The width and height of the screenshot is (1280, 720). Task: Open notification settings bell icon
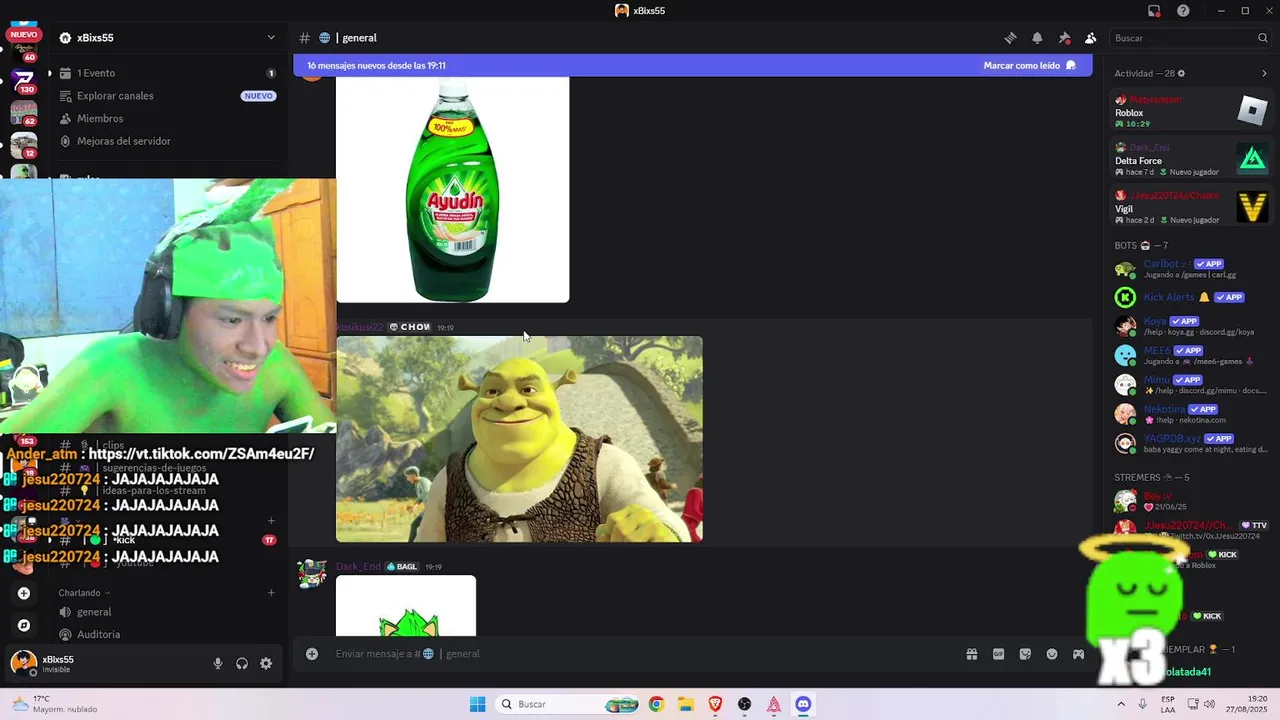(x=1037, y=38)
